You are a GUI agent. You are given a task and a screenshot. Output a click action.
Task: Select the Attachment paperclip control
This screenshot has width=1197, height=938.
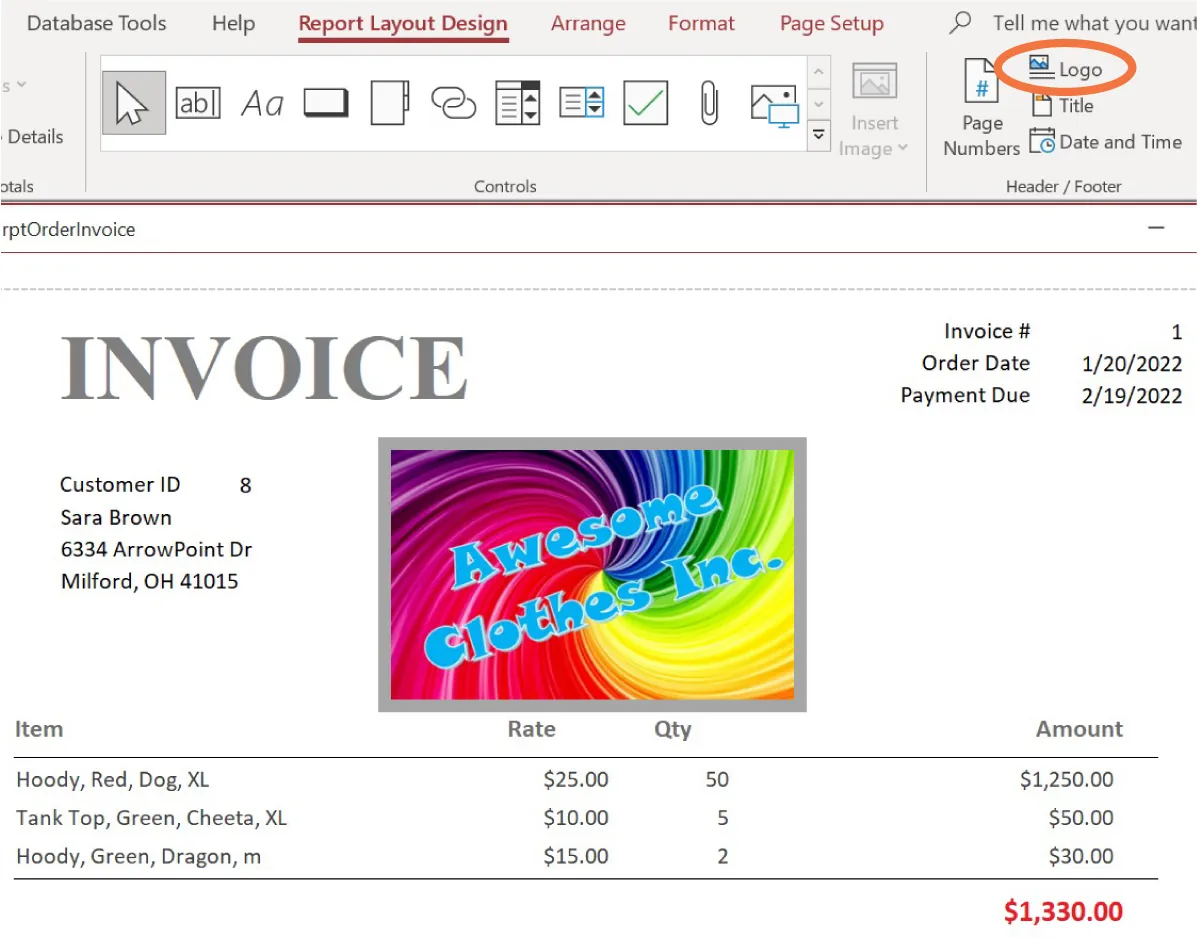tap(709, 101)
